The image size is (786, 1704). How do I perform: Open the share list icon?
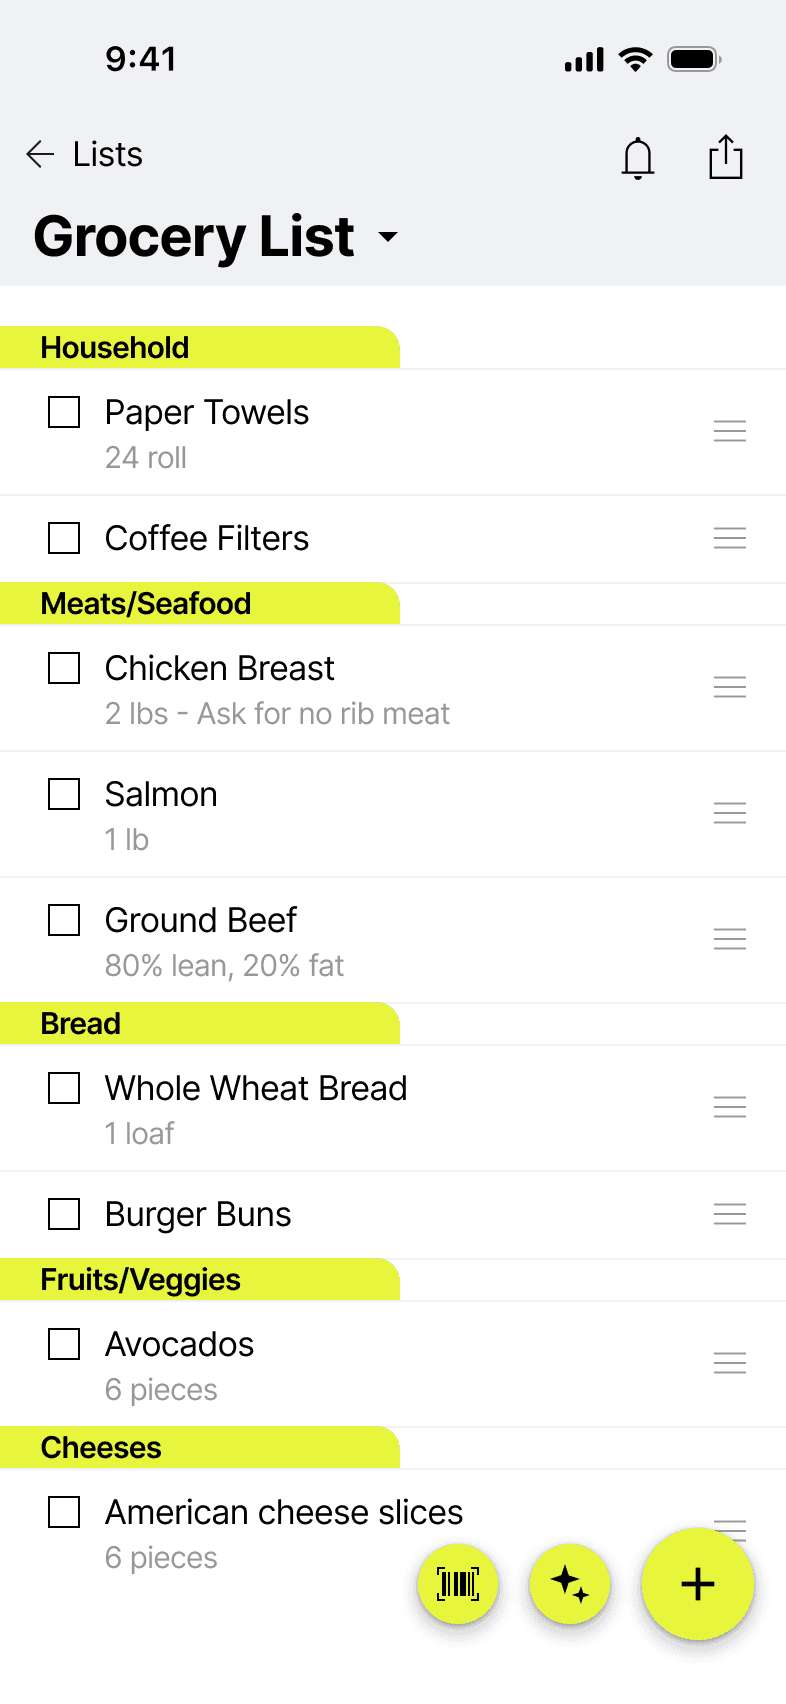tap(726, 157)
